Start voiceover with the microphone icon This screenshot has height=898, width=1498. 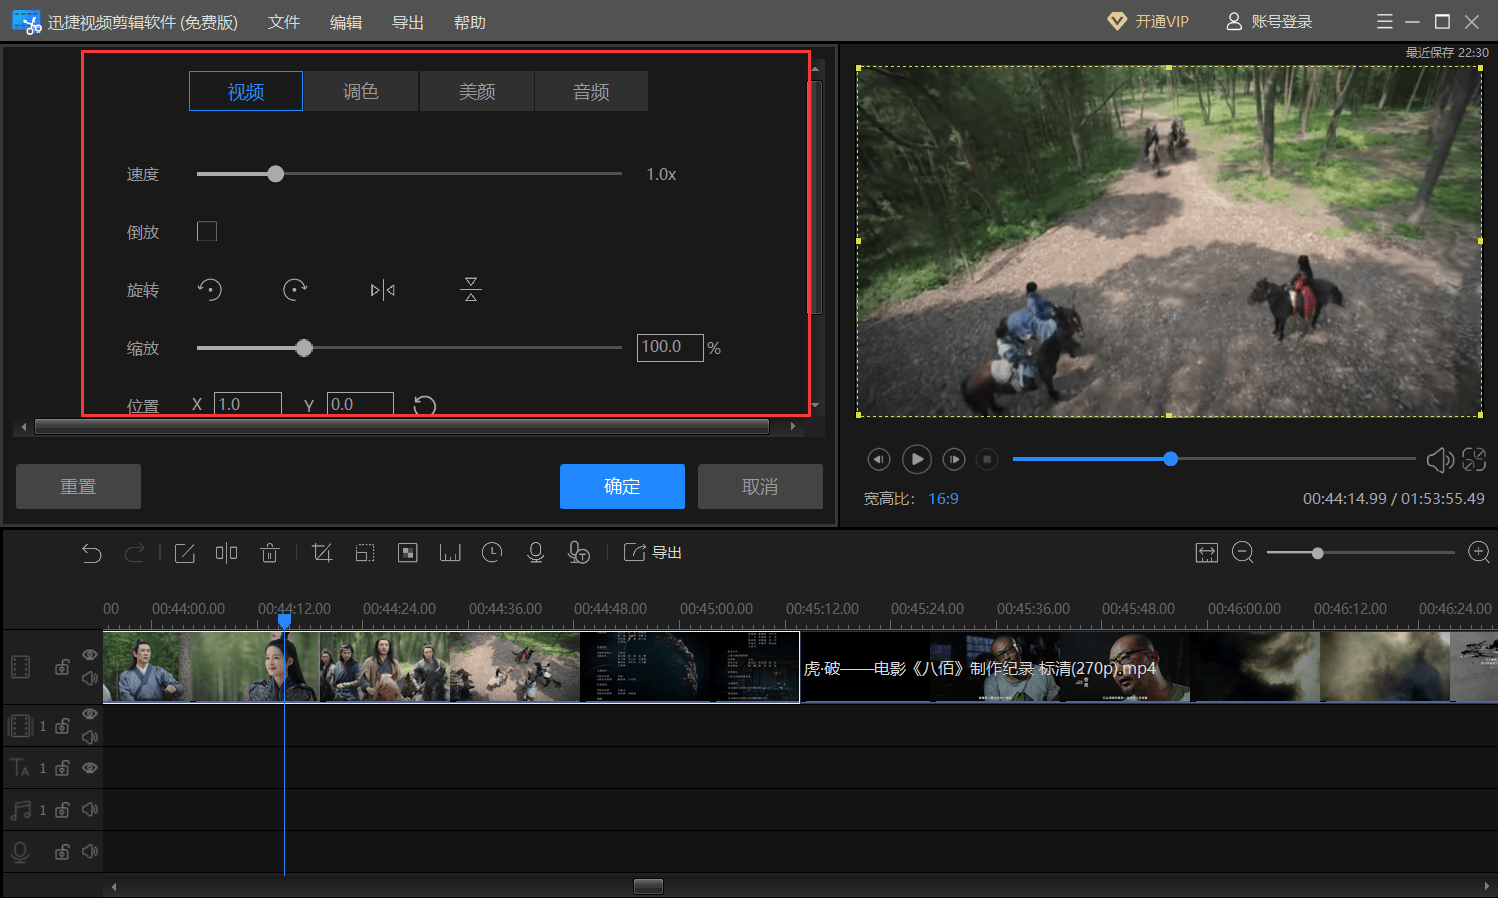[x=535, y=553]
